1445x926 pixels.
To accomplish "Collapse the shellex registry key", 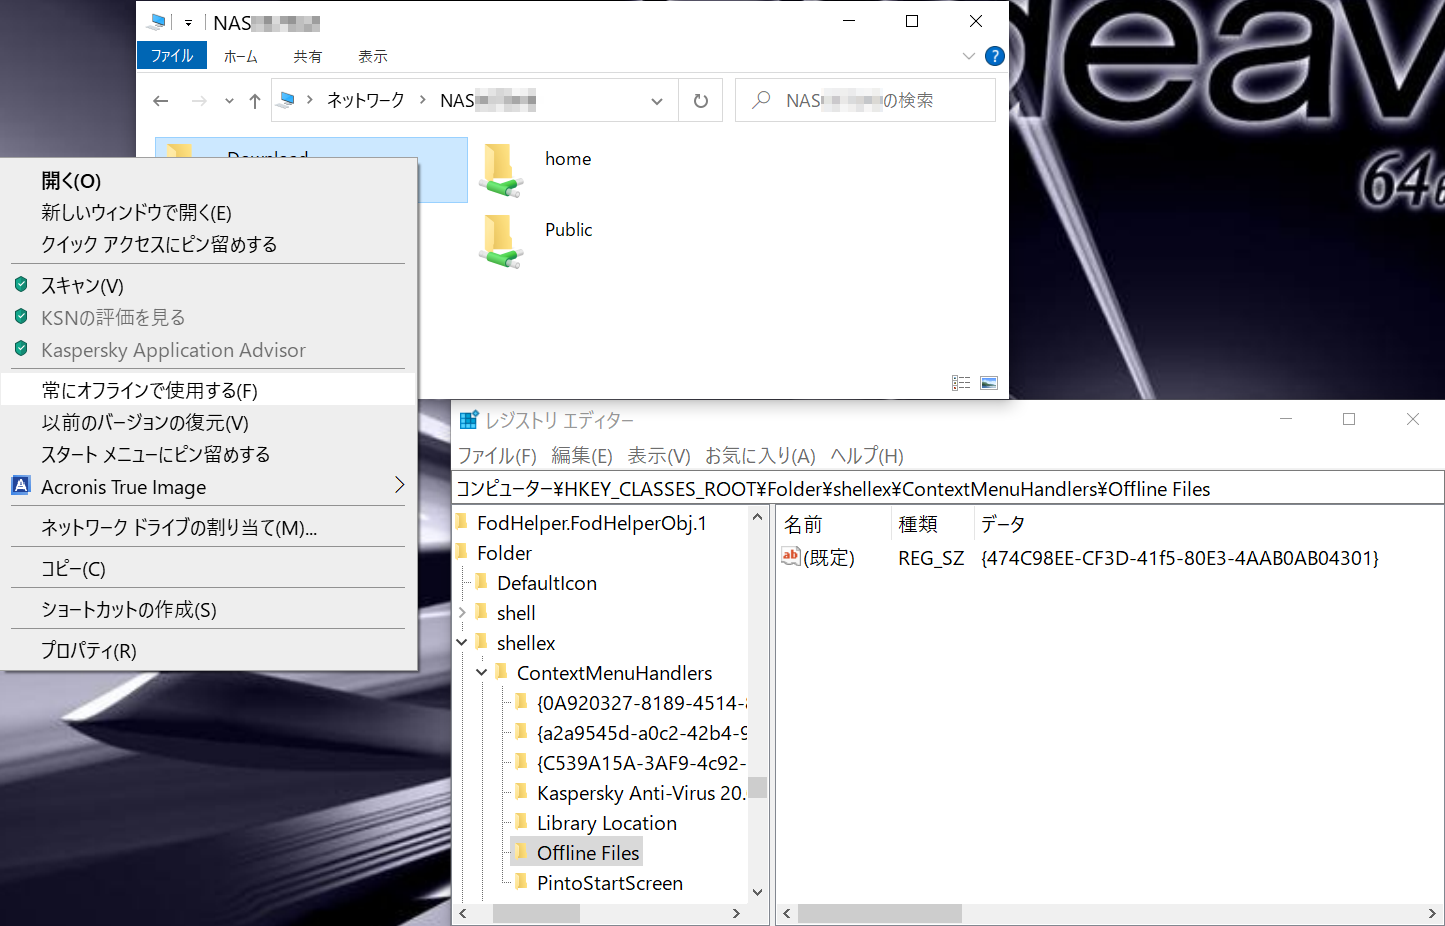I will (462, 642).
